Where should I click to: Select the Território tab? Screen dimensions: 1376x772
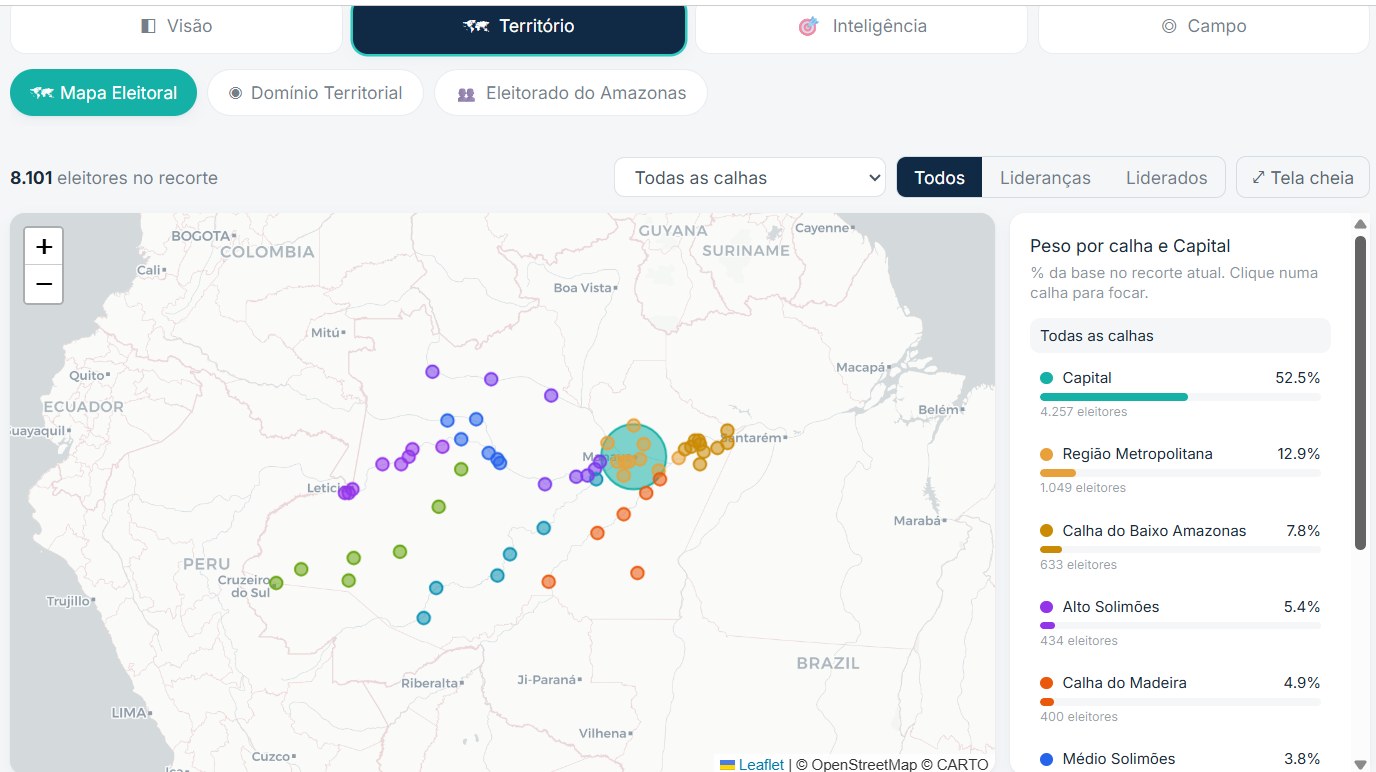(518, 27)
